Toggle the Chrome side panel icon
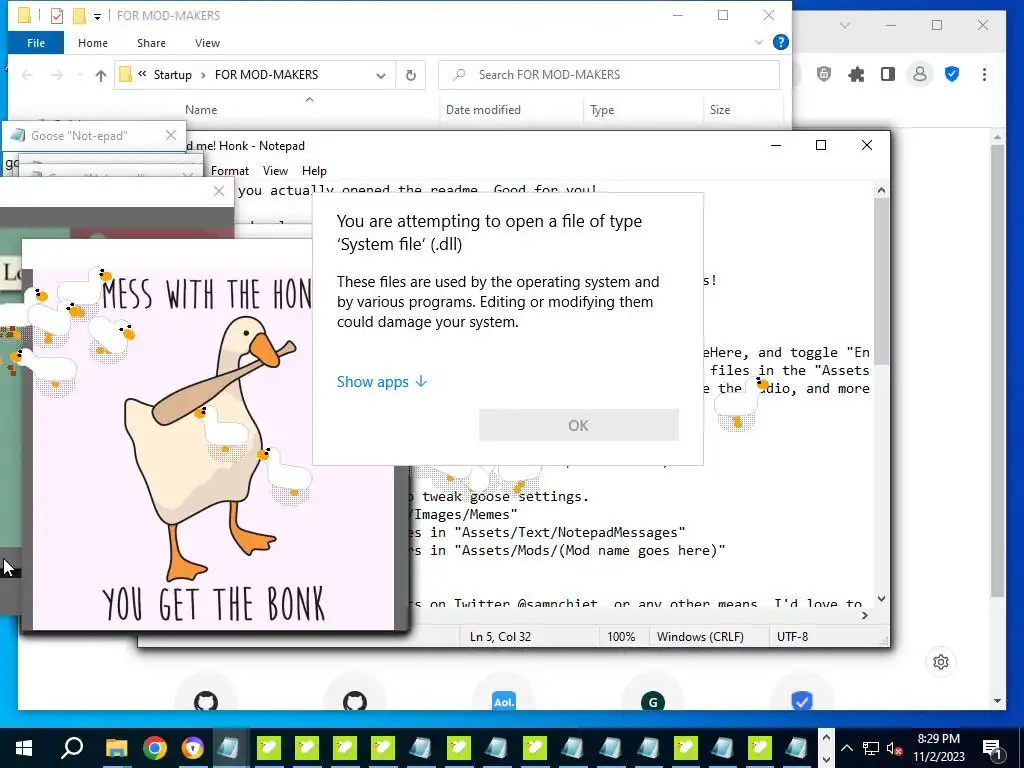 coord(888,74)
